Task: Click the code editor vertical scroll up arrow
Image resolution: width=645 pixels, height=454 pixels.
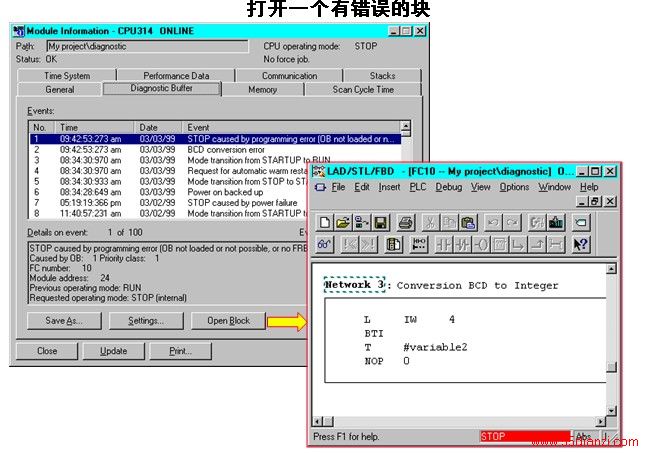Action: (x=611, y=269)
